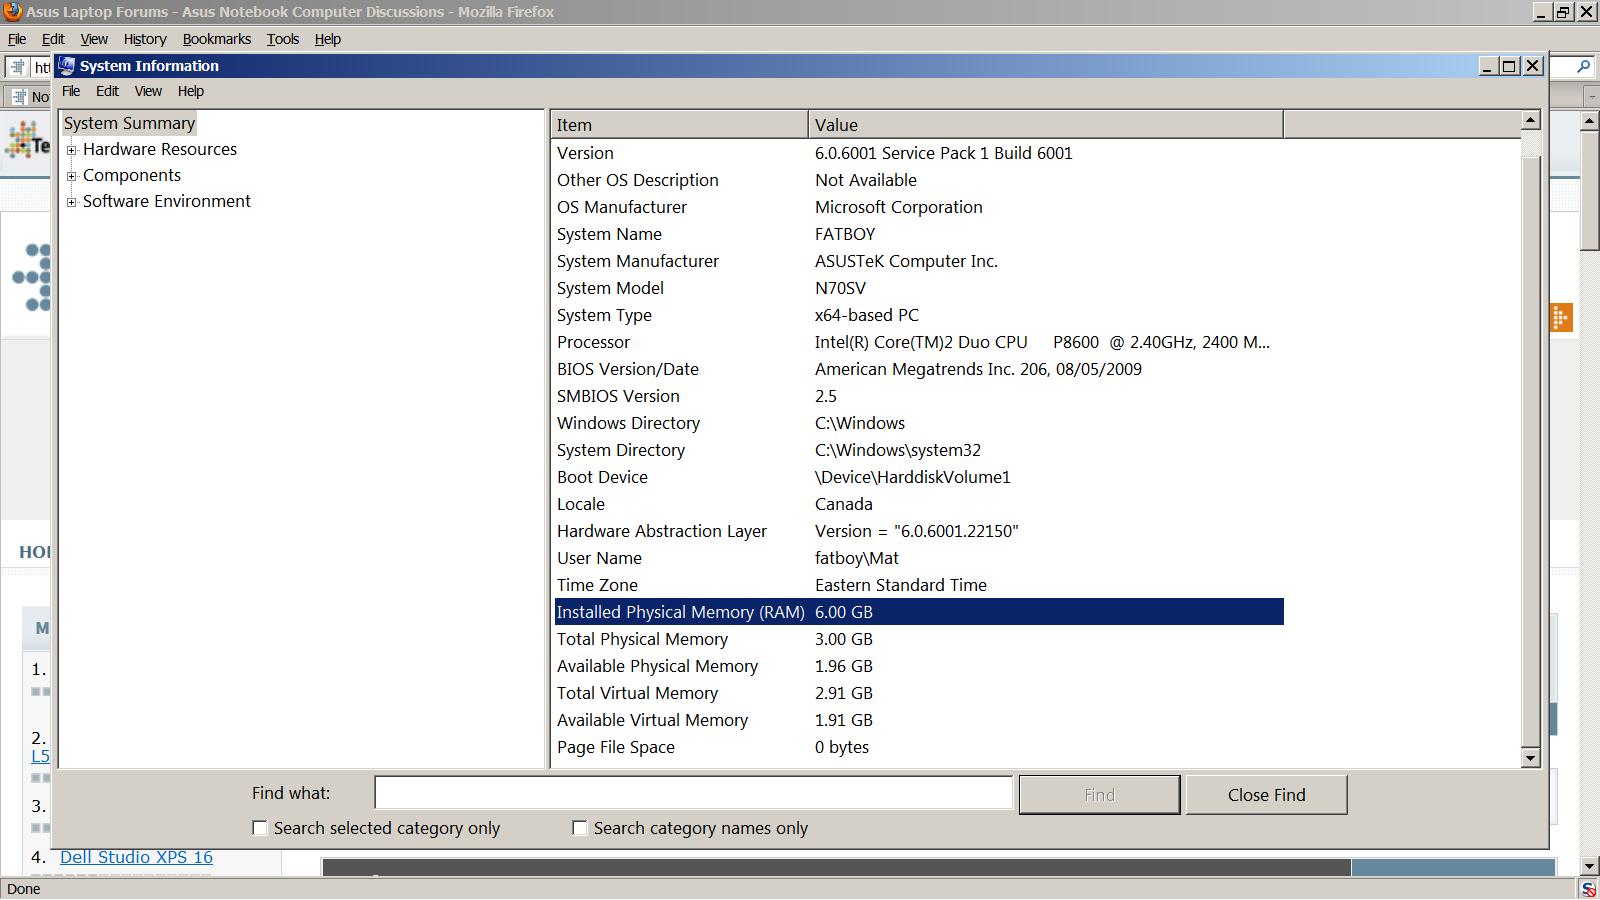This screenshot has width=1600, height=900.
Task: Click into the Find what field
Action: [x=693, y=793]
